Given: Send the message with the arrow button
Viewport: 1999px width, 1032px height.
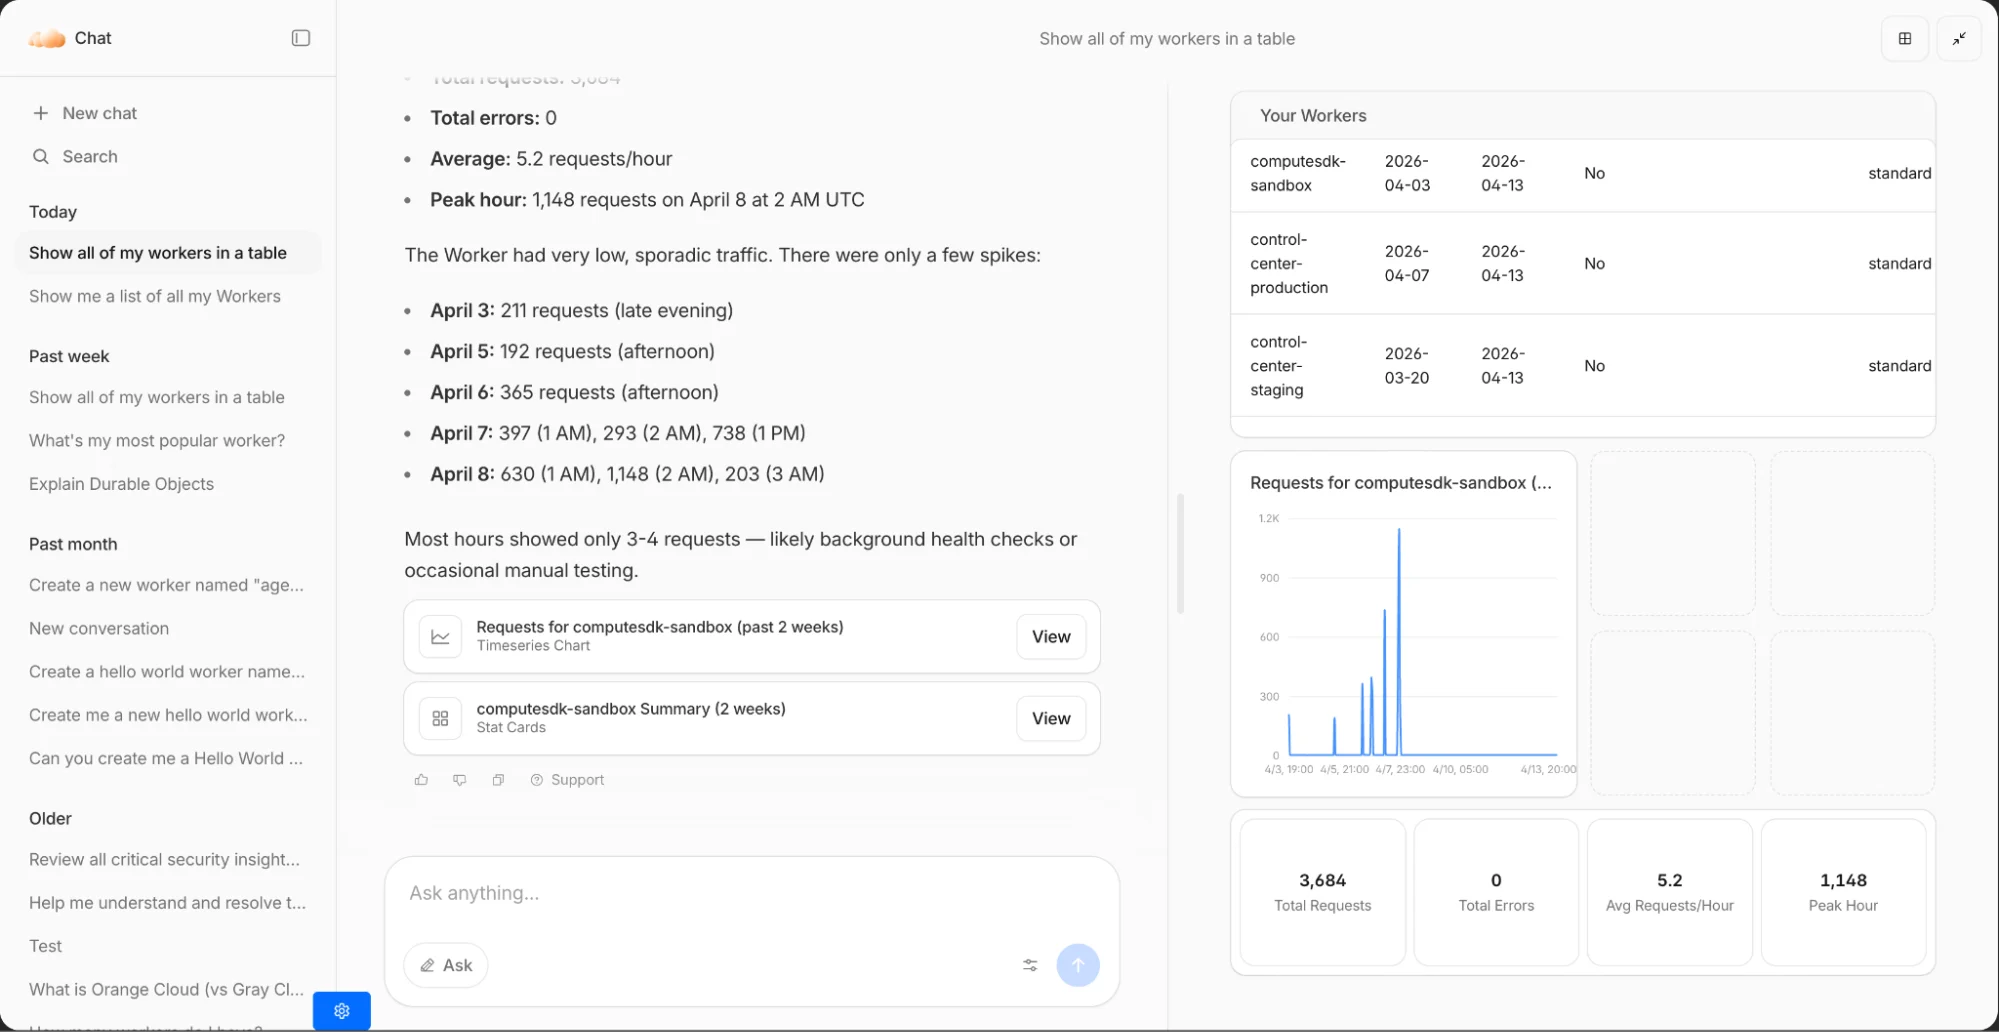Looking at the screenshot, I should pyautogui.click(x=1078, y=965).
